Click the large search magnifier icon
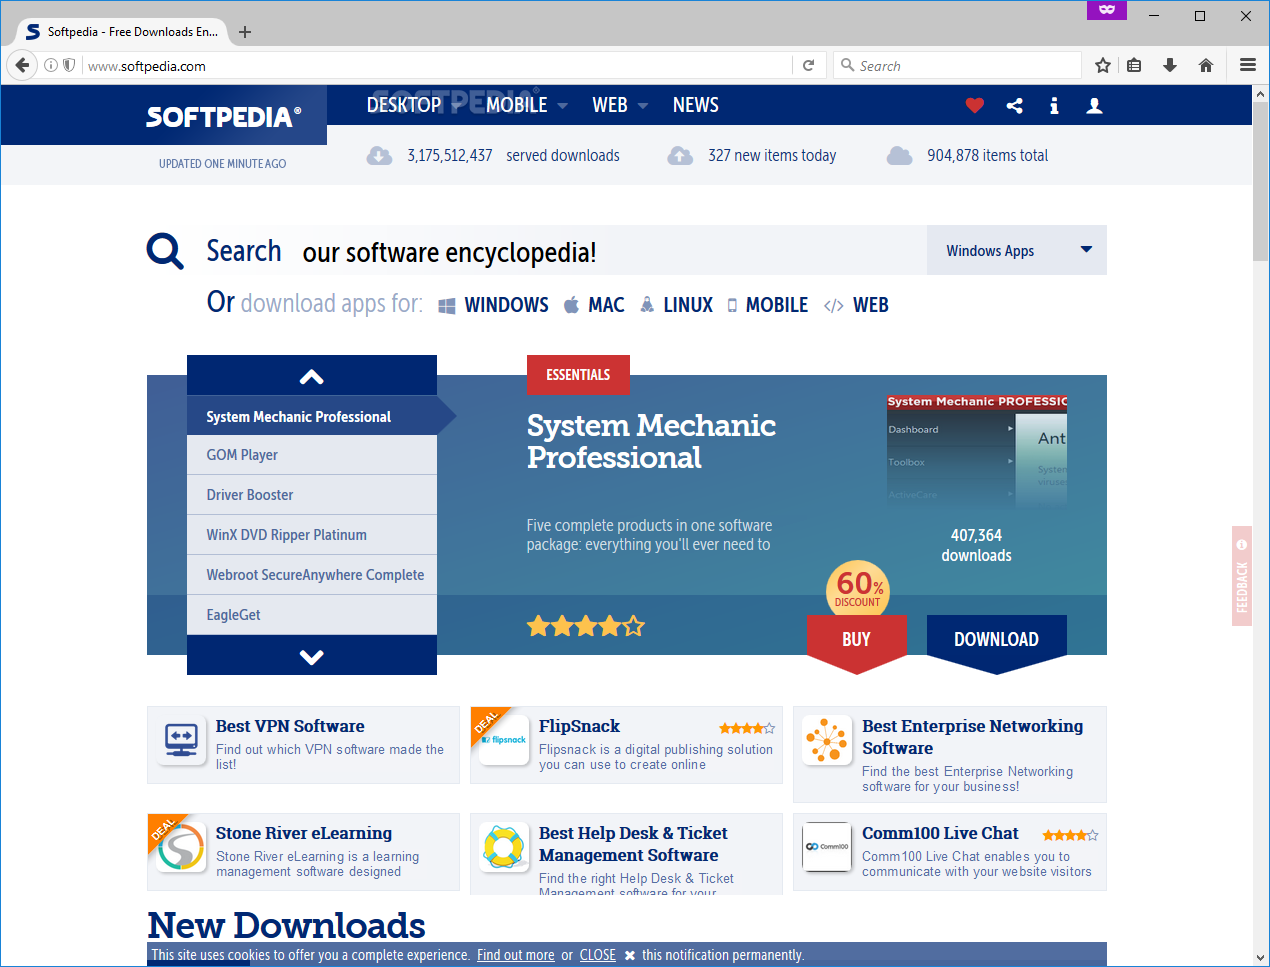This screenshot has width=1270, height=967. (165, 251)
